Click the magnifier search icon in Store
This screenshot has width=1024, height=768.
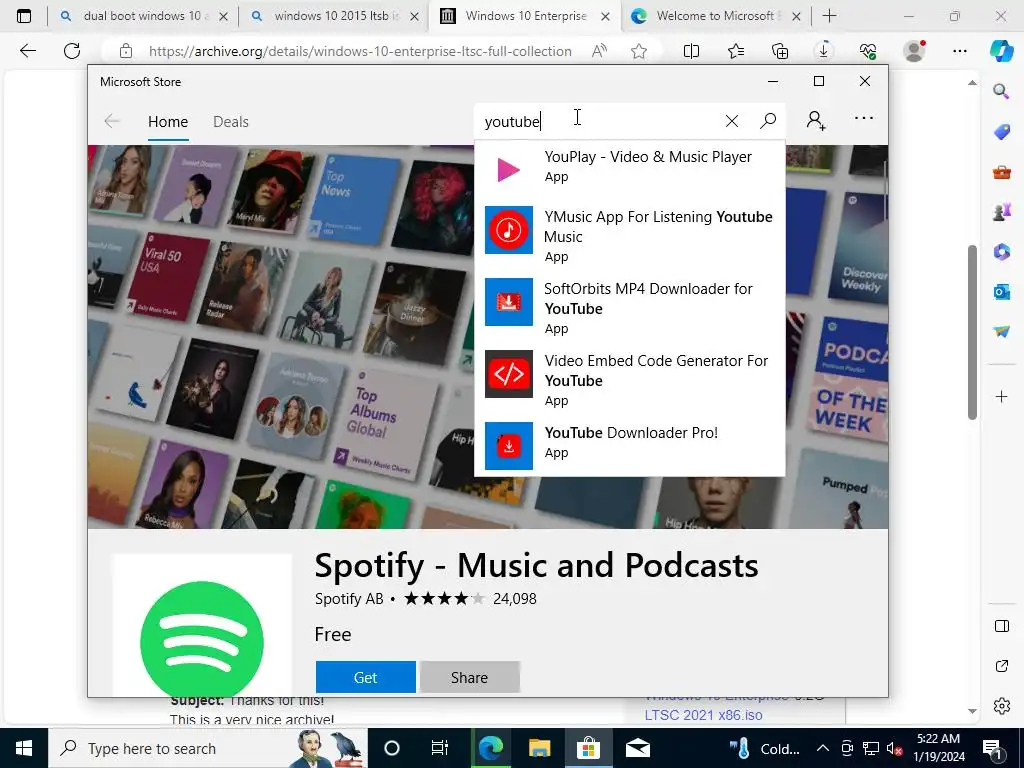tap(768, 121)
